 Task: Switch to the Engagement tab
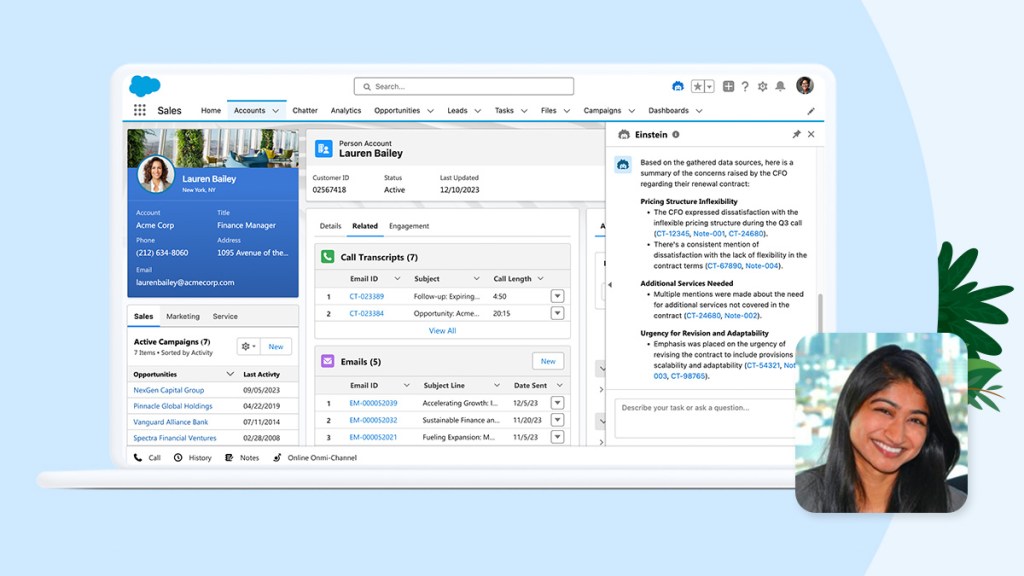pyautogui.click(x=409, y=226)
